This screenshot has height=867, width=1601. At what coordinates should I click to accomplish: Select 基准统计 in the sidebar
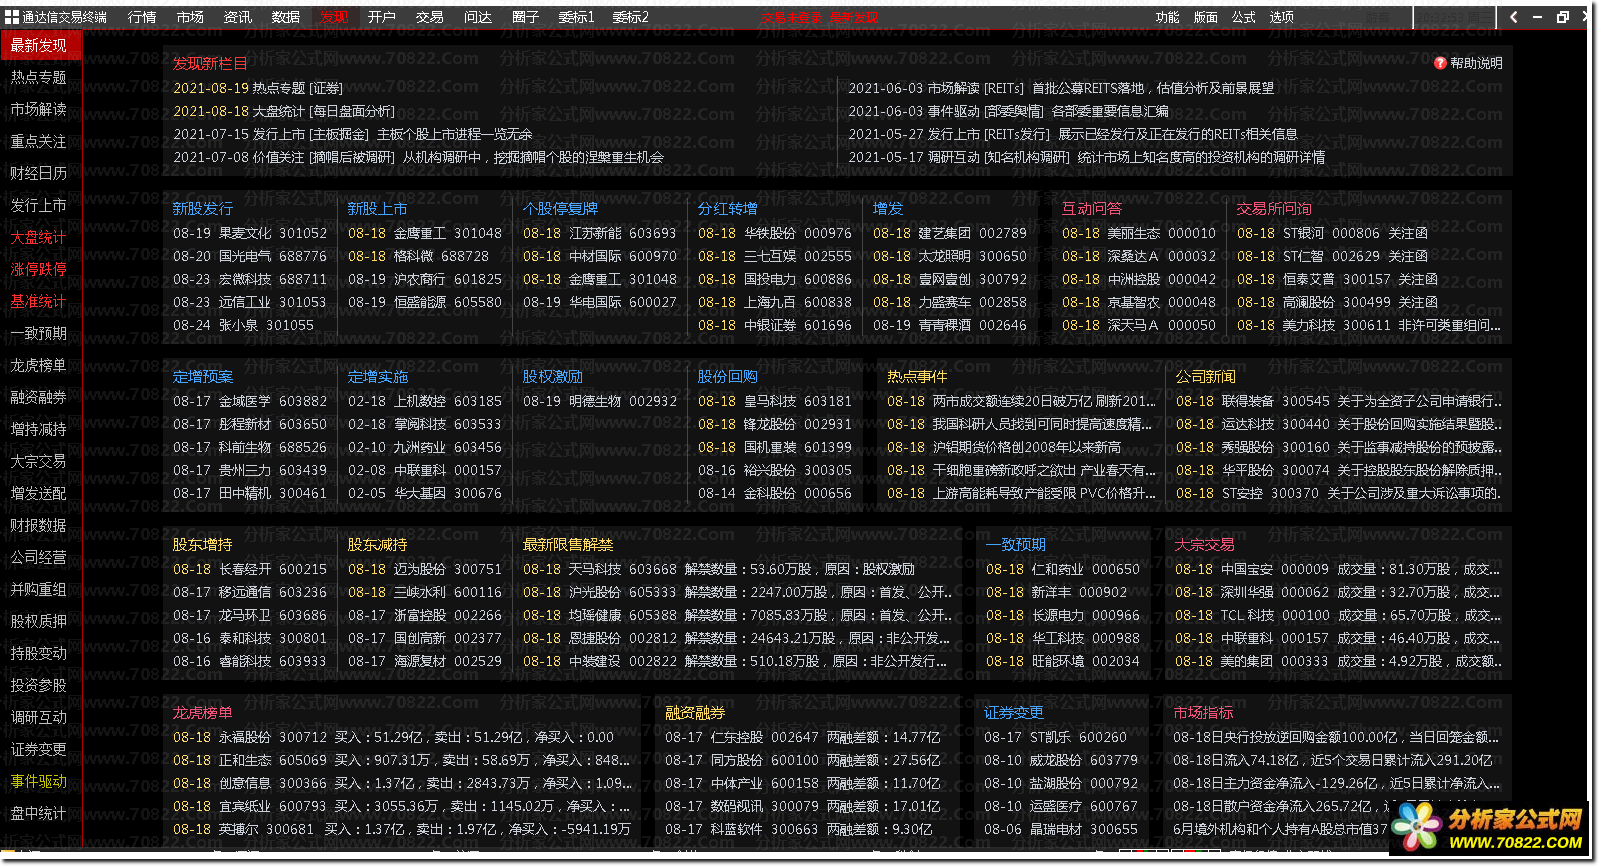39,301
